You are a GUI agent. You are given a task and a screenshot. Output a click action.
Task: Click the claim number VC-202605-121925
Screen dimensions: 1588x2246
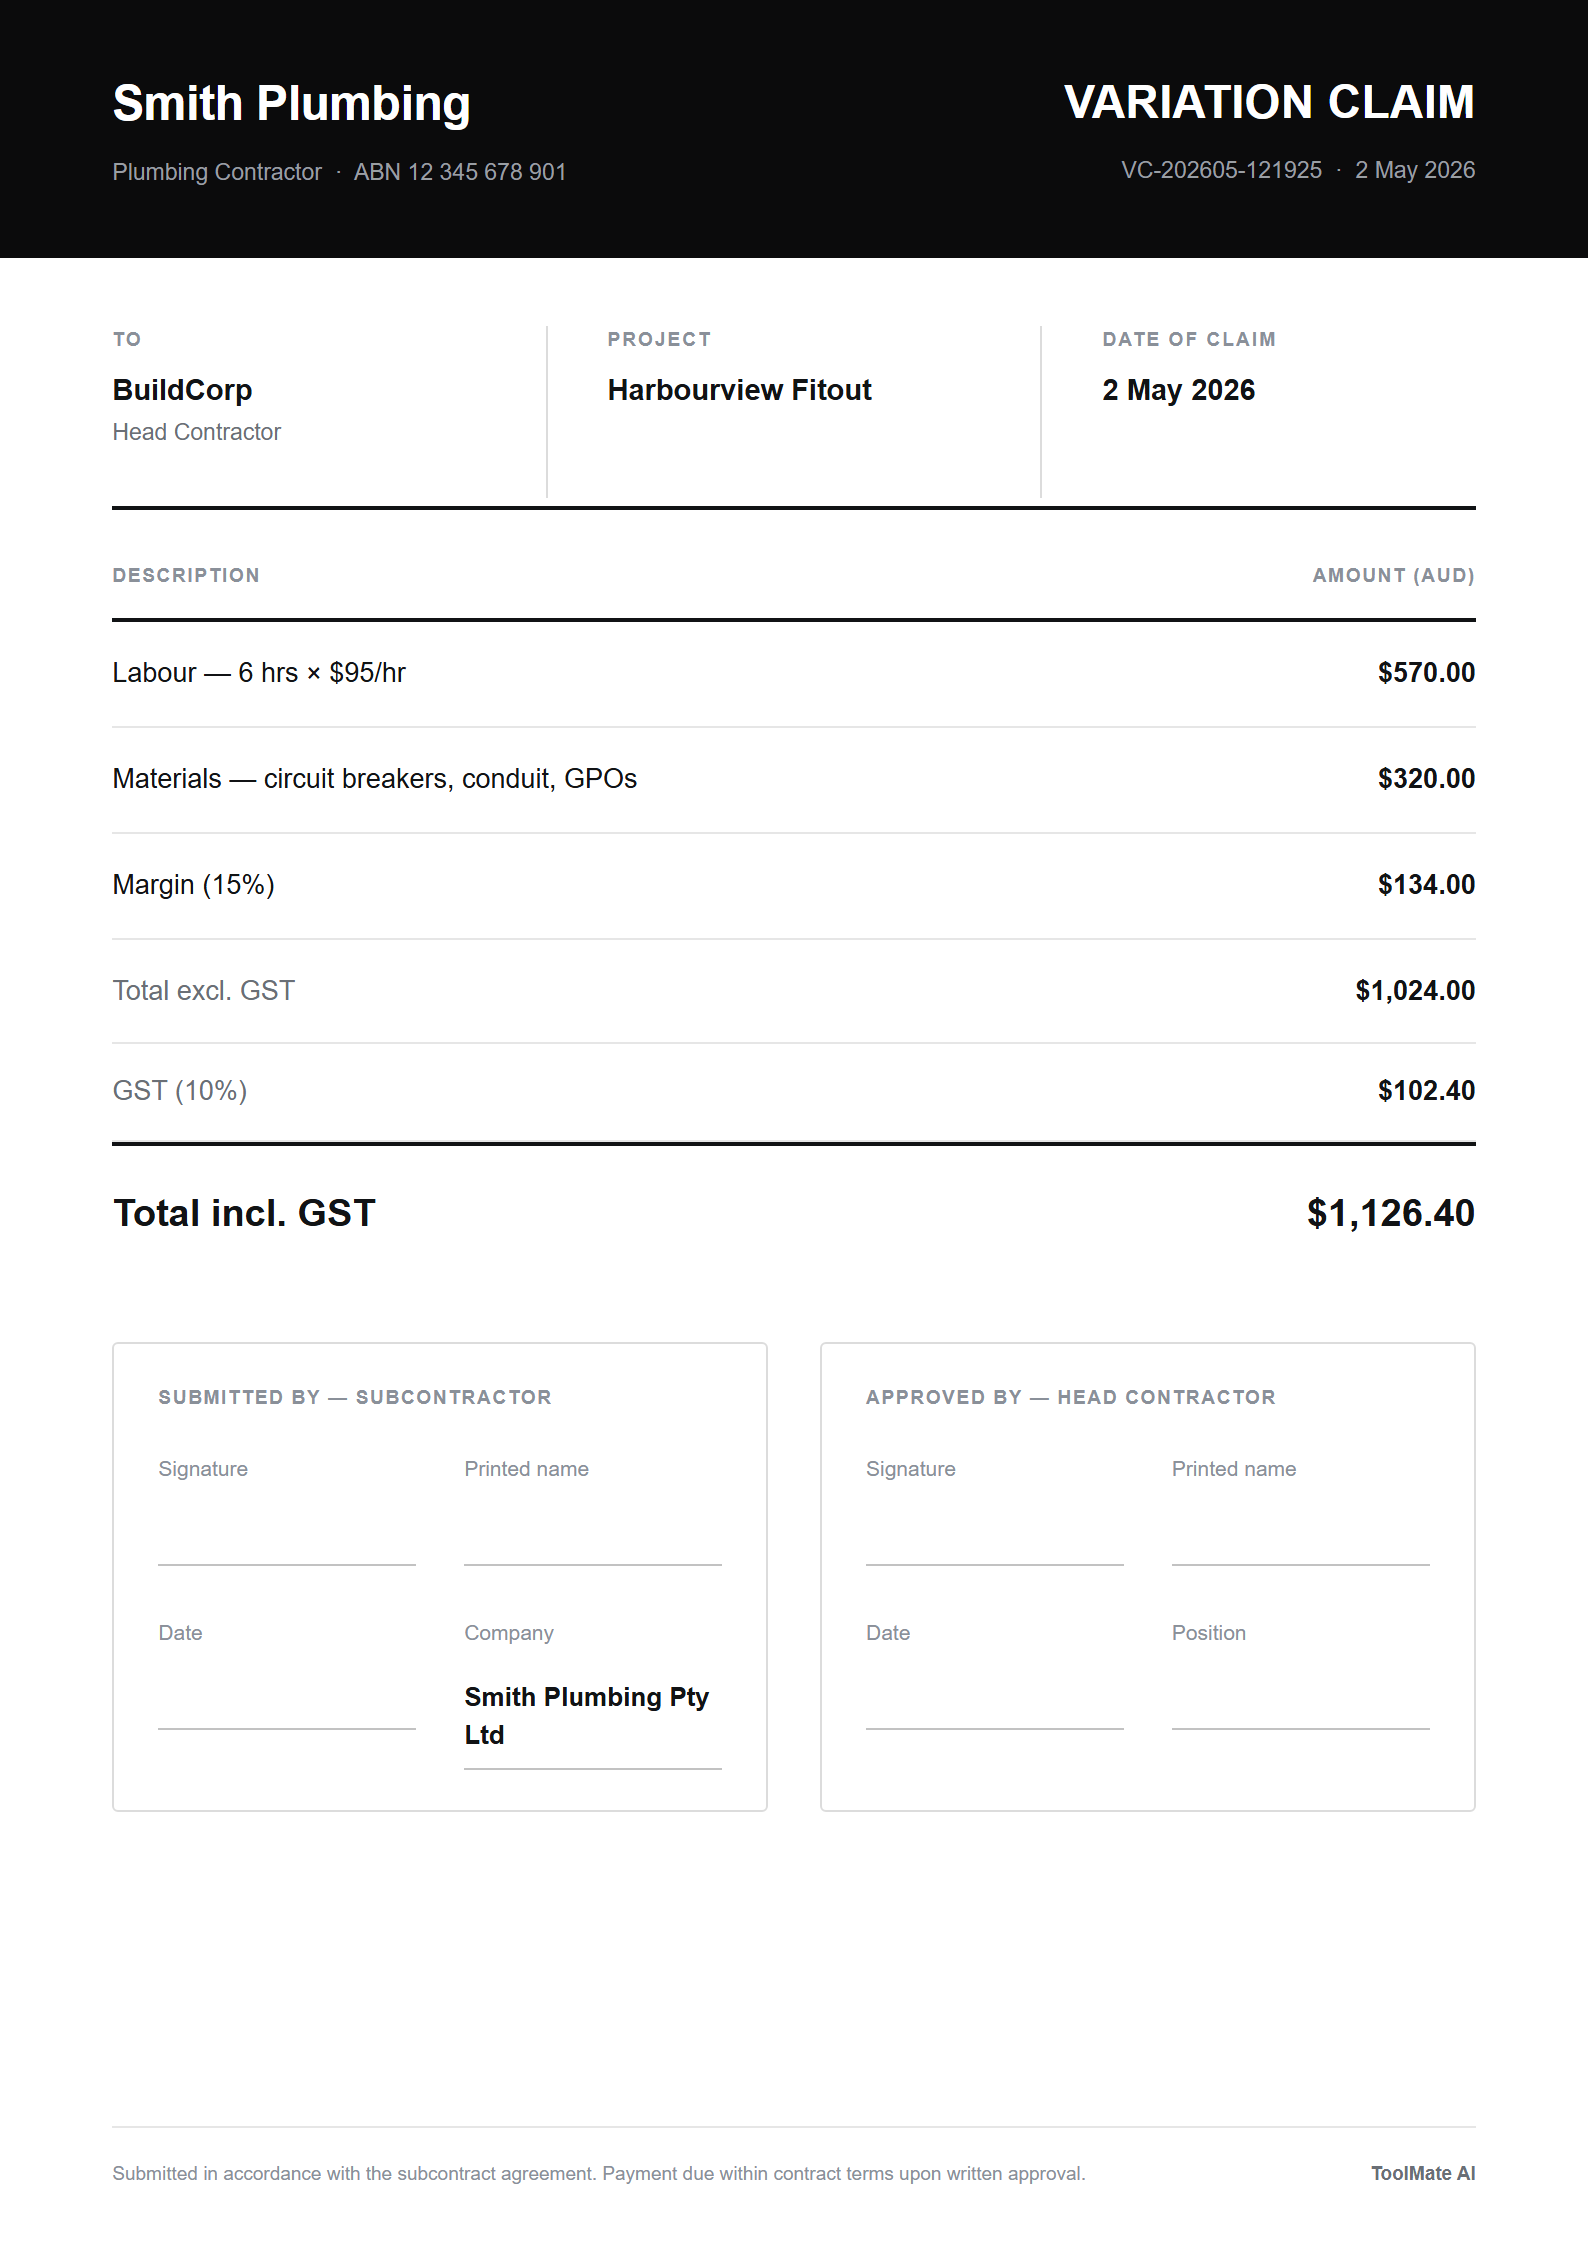(x=1221, y=170)
